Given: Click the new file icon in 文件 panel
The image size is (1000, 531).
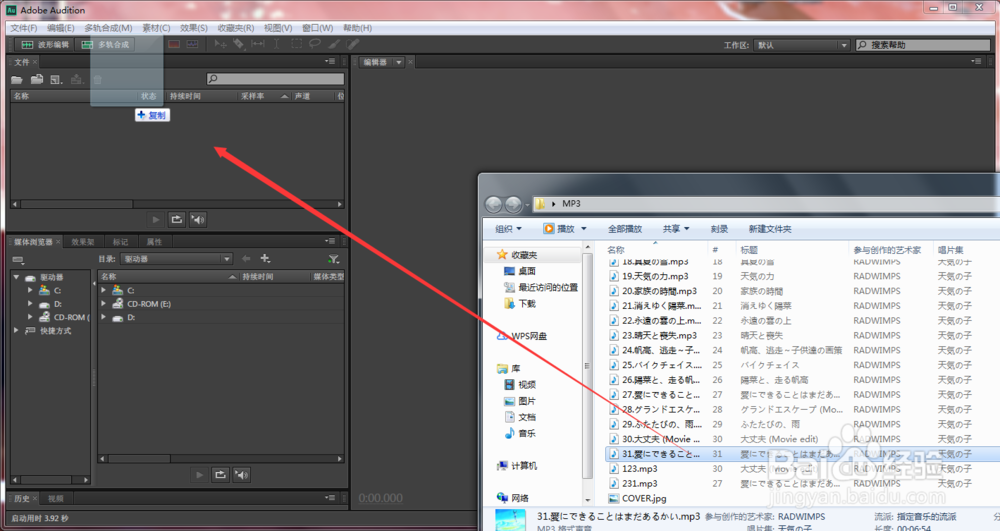Looking at the screenshot, I should click(x=56, y=80).
